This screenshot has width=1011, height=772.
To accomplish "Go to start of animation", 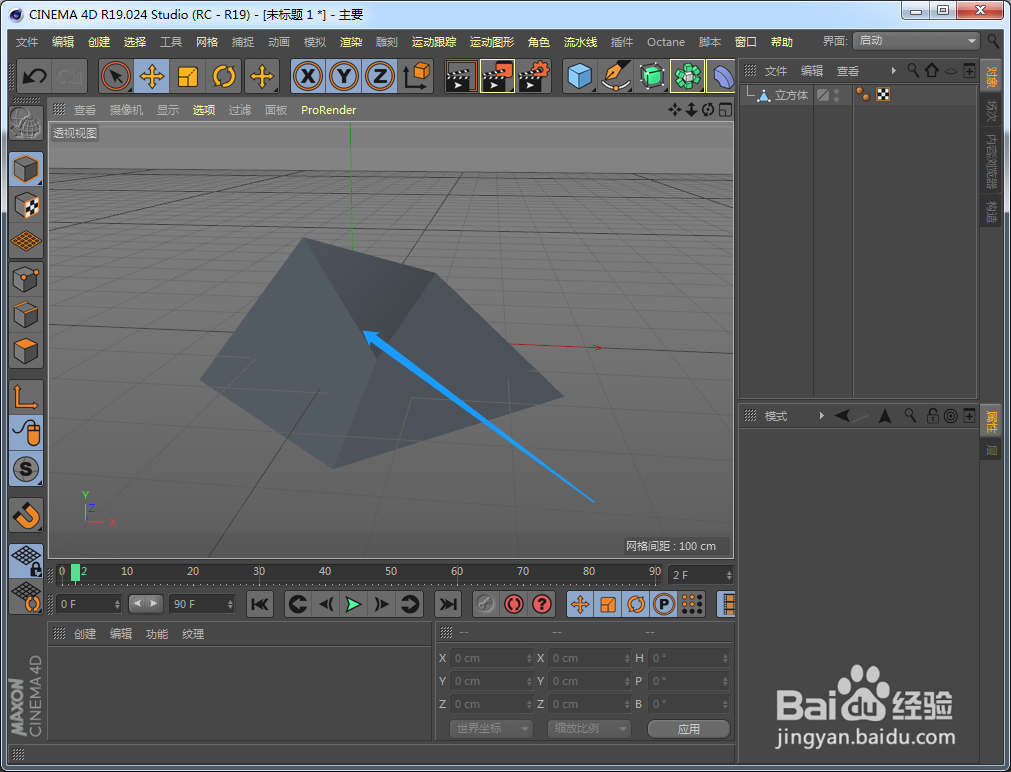I will point(260,604).
